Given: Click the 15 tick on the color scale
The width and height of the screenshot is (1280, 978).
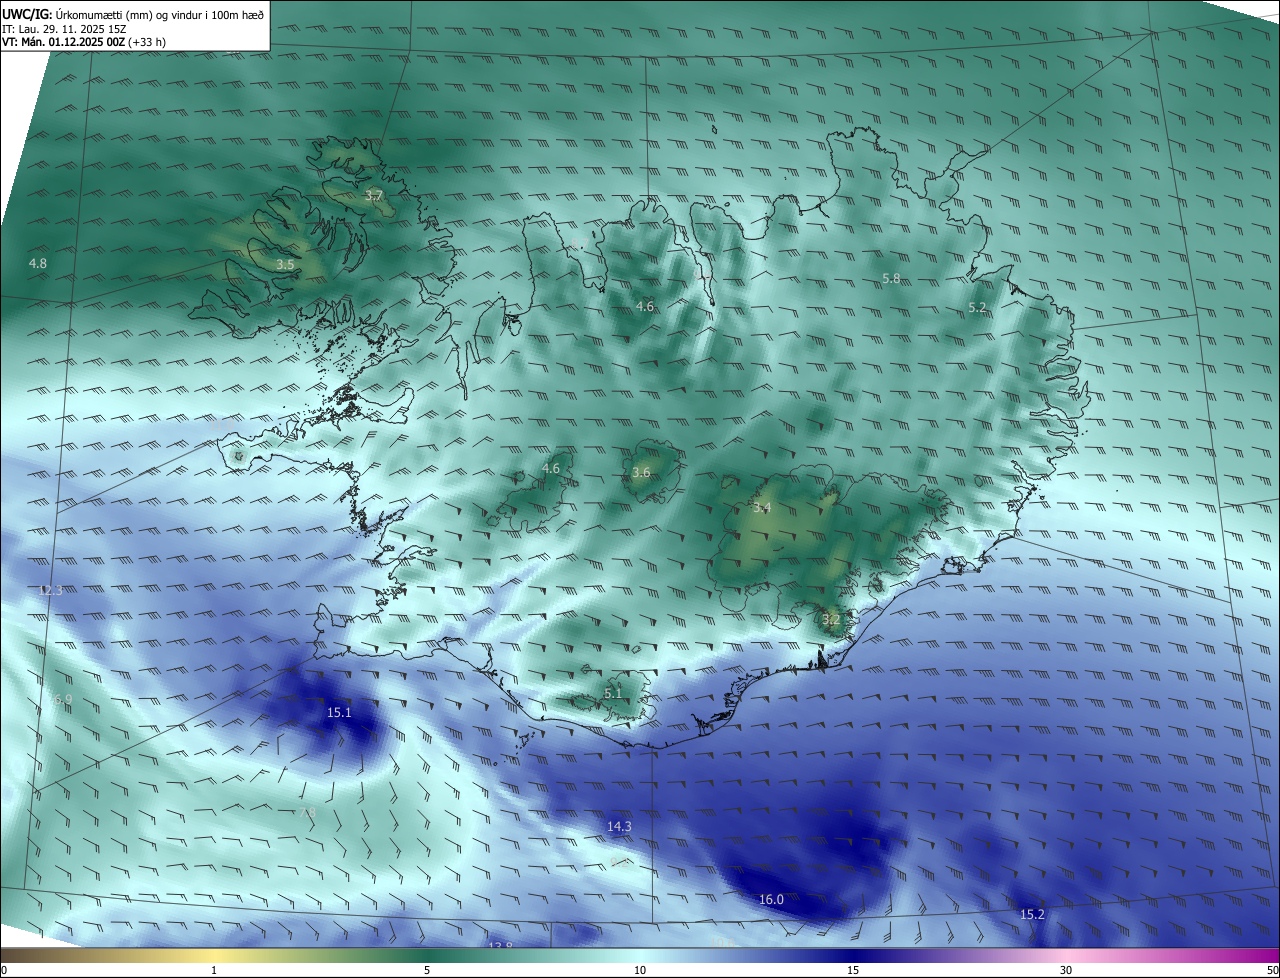Looking at the screenshot, I should click(853, 970).
